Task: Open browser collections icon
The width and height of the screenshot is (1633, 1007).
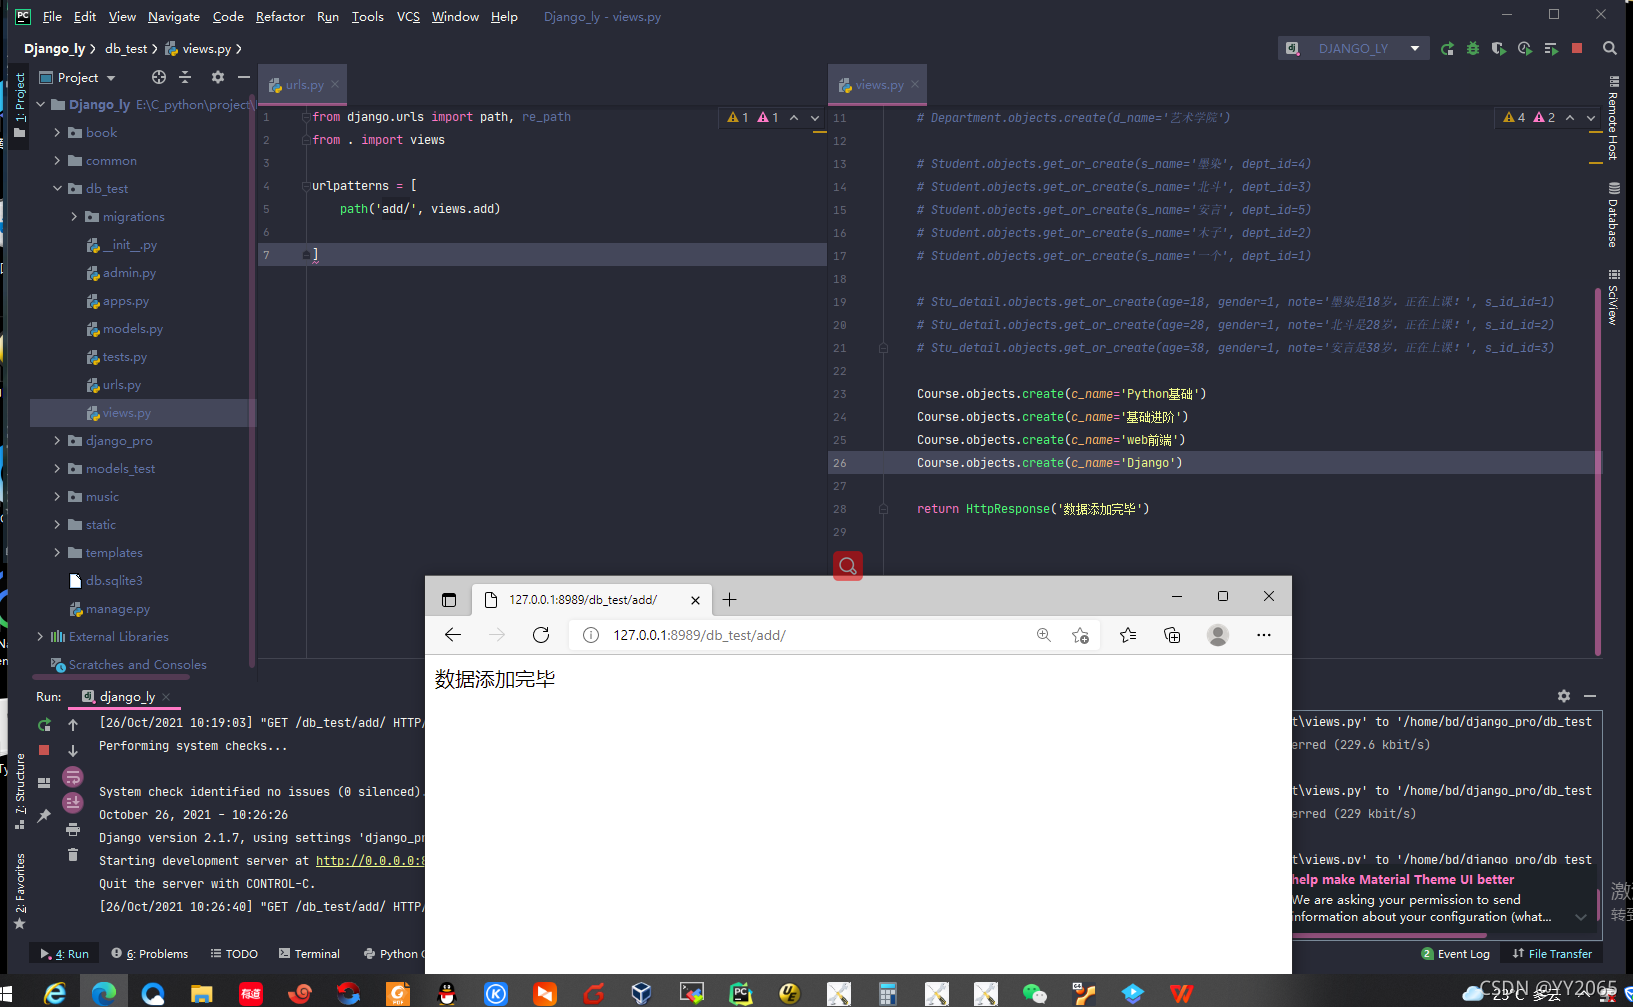Action: (1172, 635)
